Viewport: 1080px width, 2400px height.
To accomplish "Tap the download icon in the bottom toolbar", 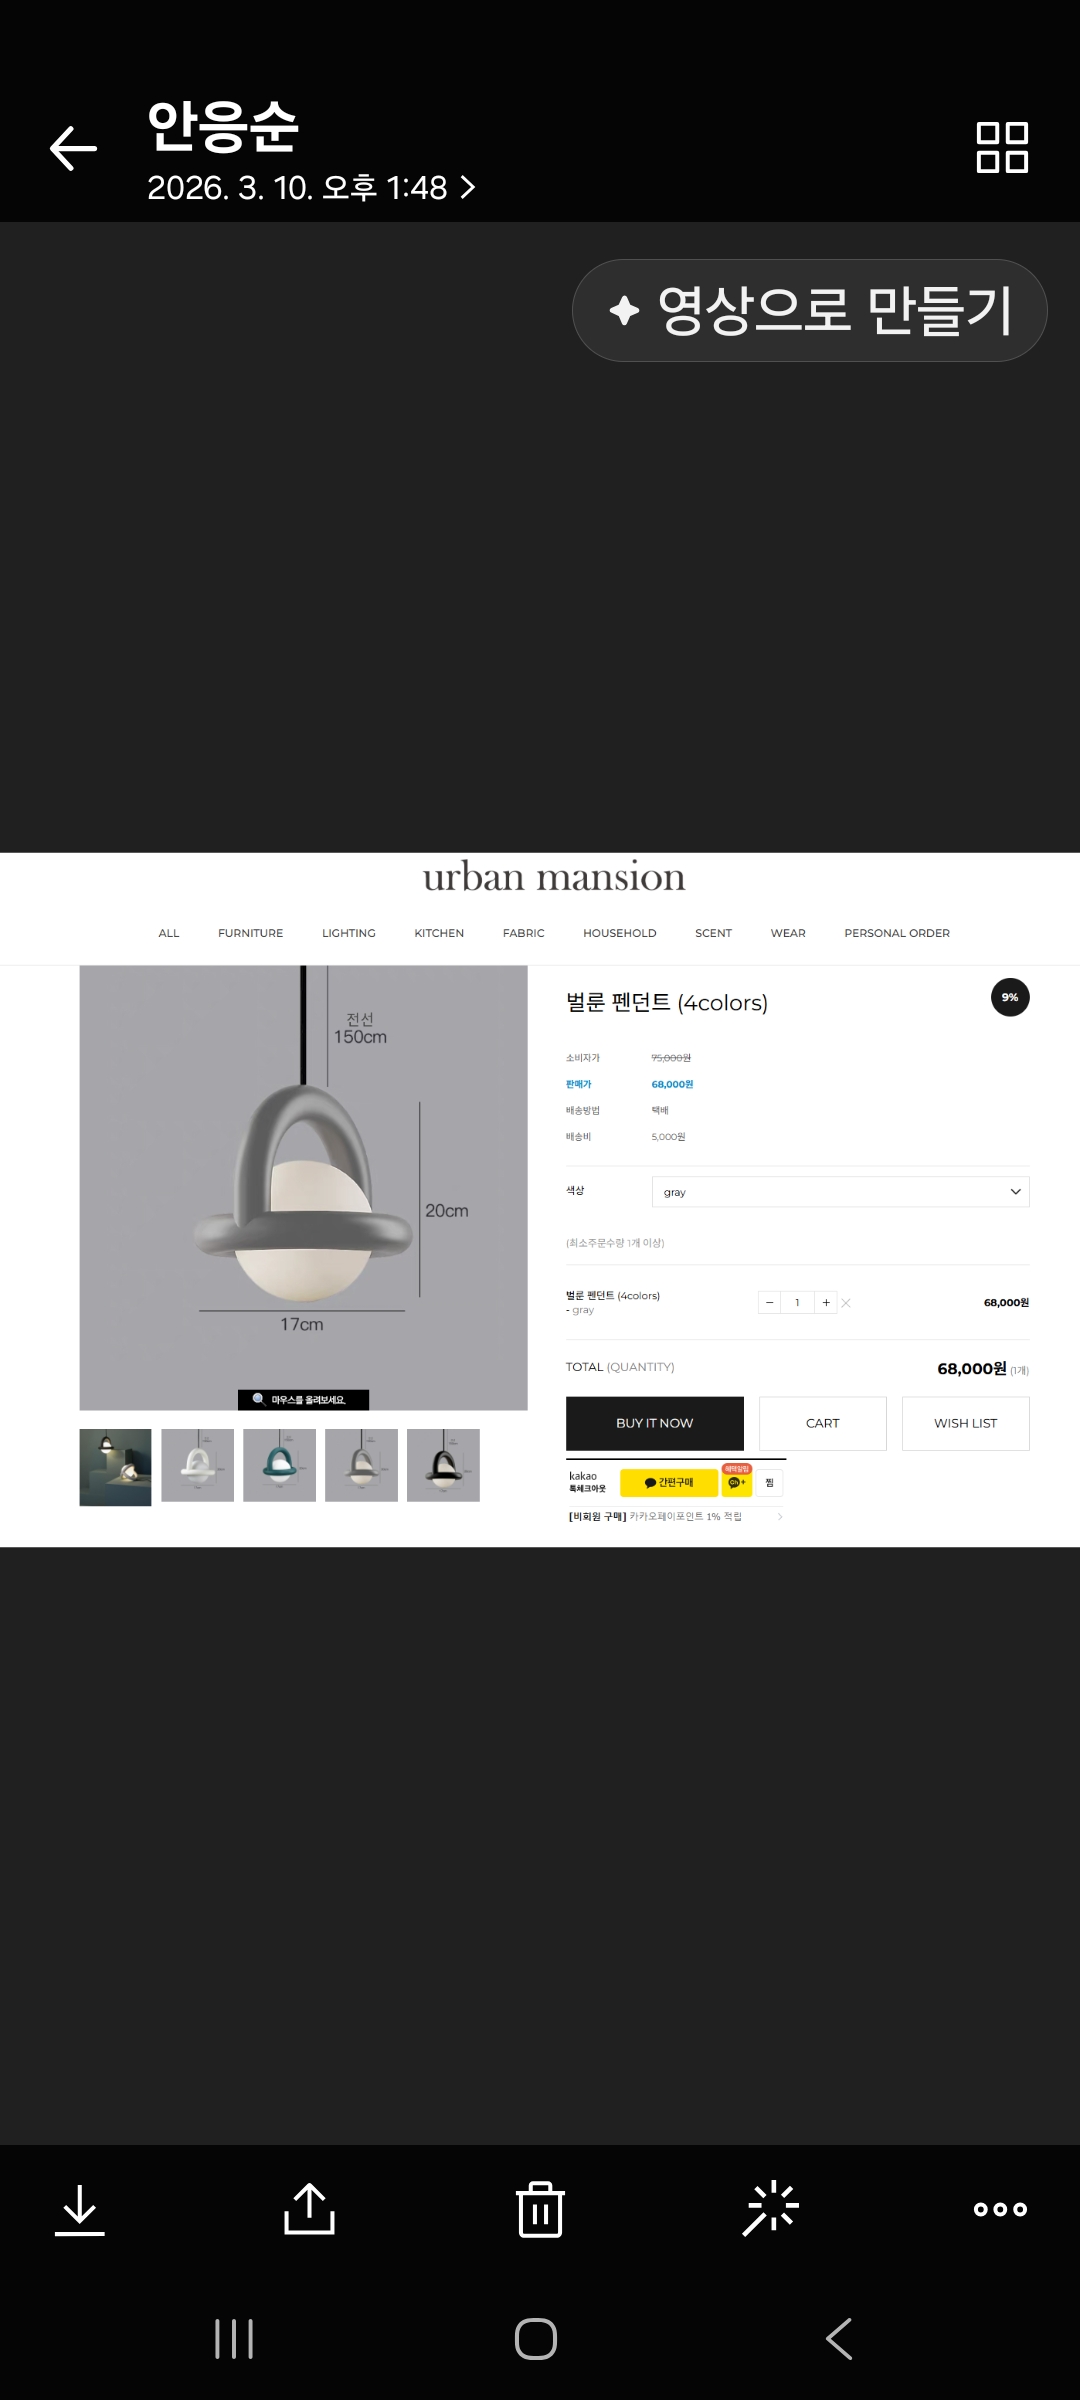I will coord(80,2209).
